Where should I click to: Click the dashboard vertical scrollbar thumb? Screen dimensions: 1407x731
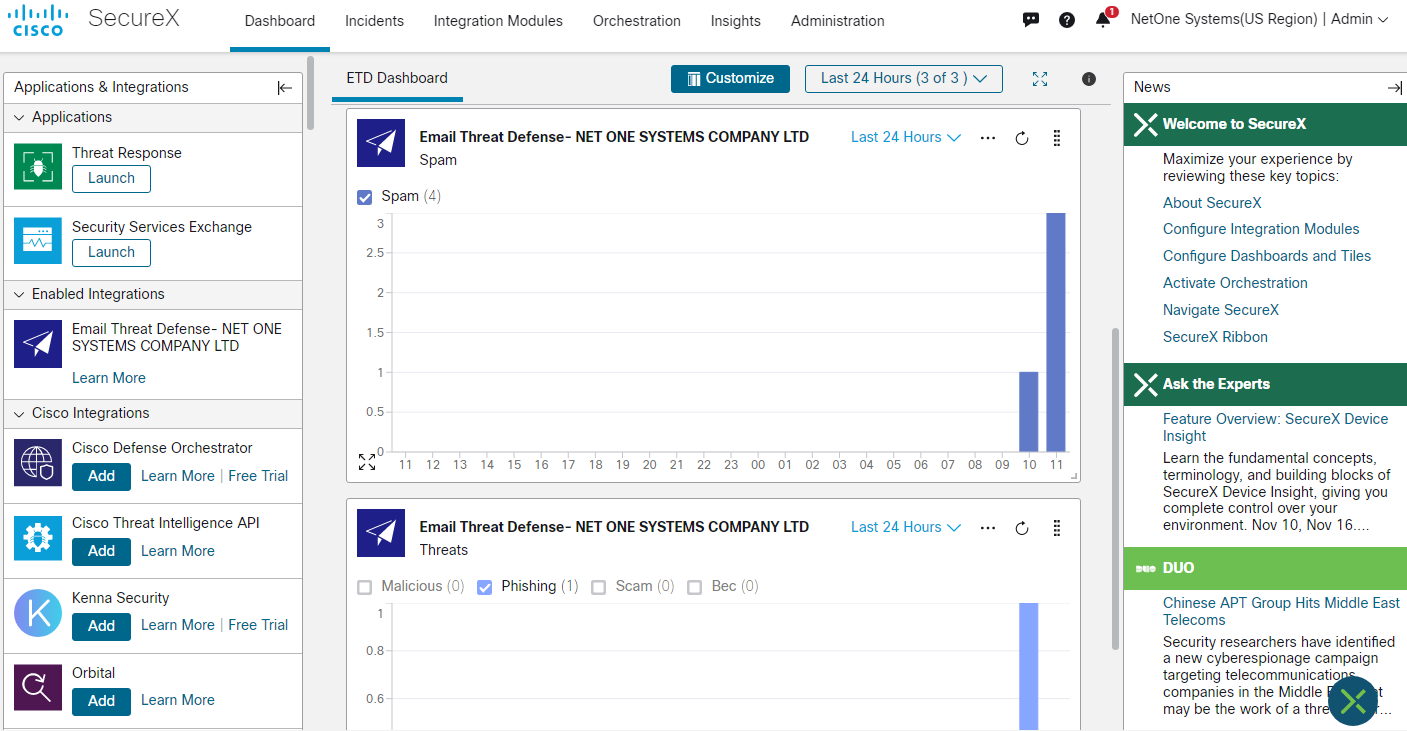1116,488
